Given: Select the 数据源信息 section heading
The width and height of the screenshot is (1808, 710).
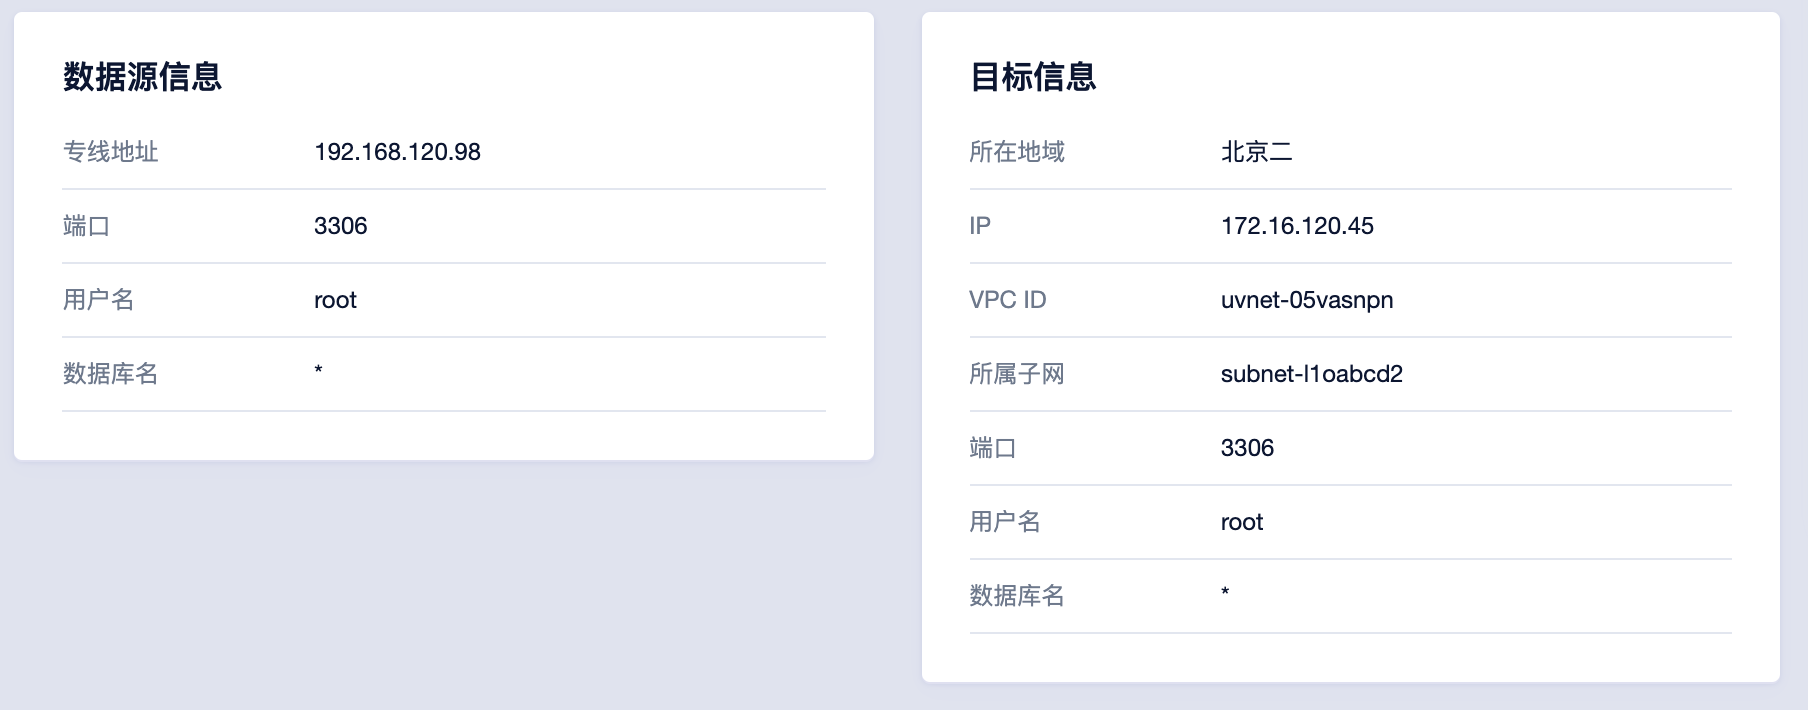Looking at the screenshot, I should coord(142,77).
